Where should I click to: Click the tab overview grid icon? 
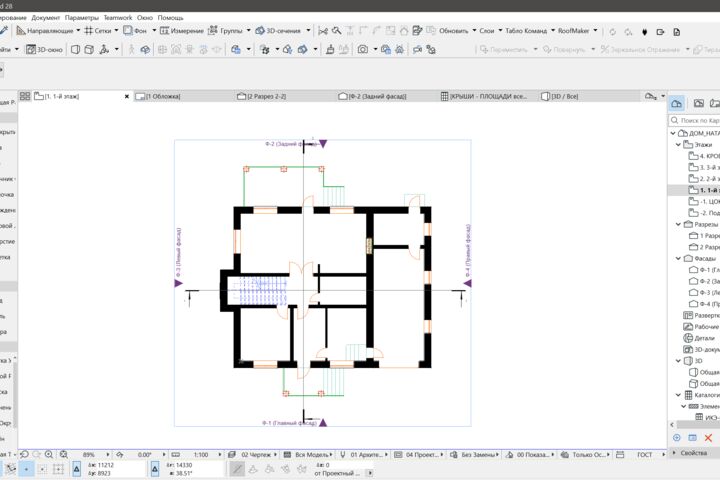(x=25, y=96)
